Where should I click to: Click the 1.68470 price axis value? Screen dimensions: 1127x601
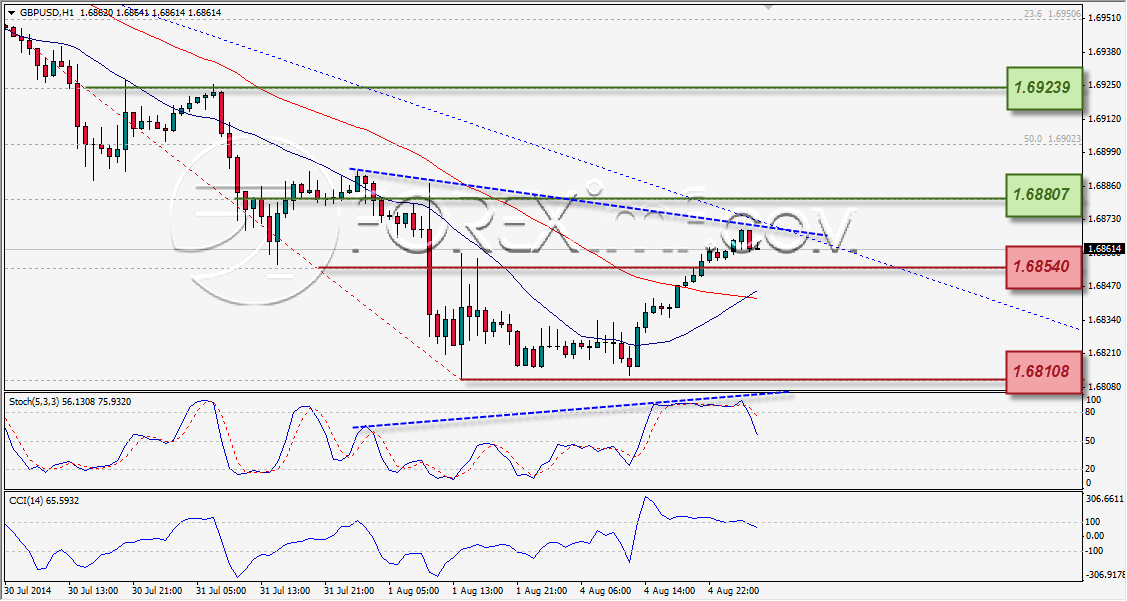click(1104, 286)
